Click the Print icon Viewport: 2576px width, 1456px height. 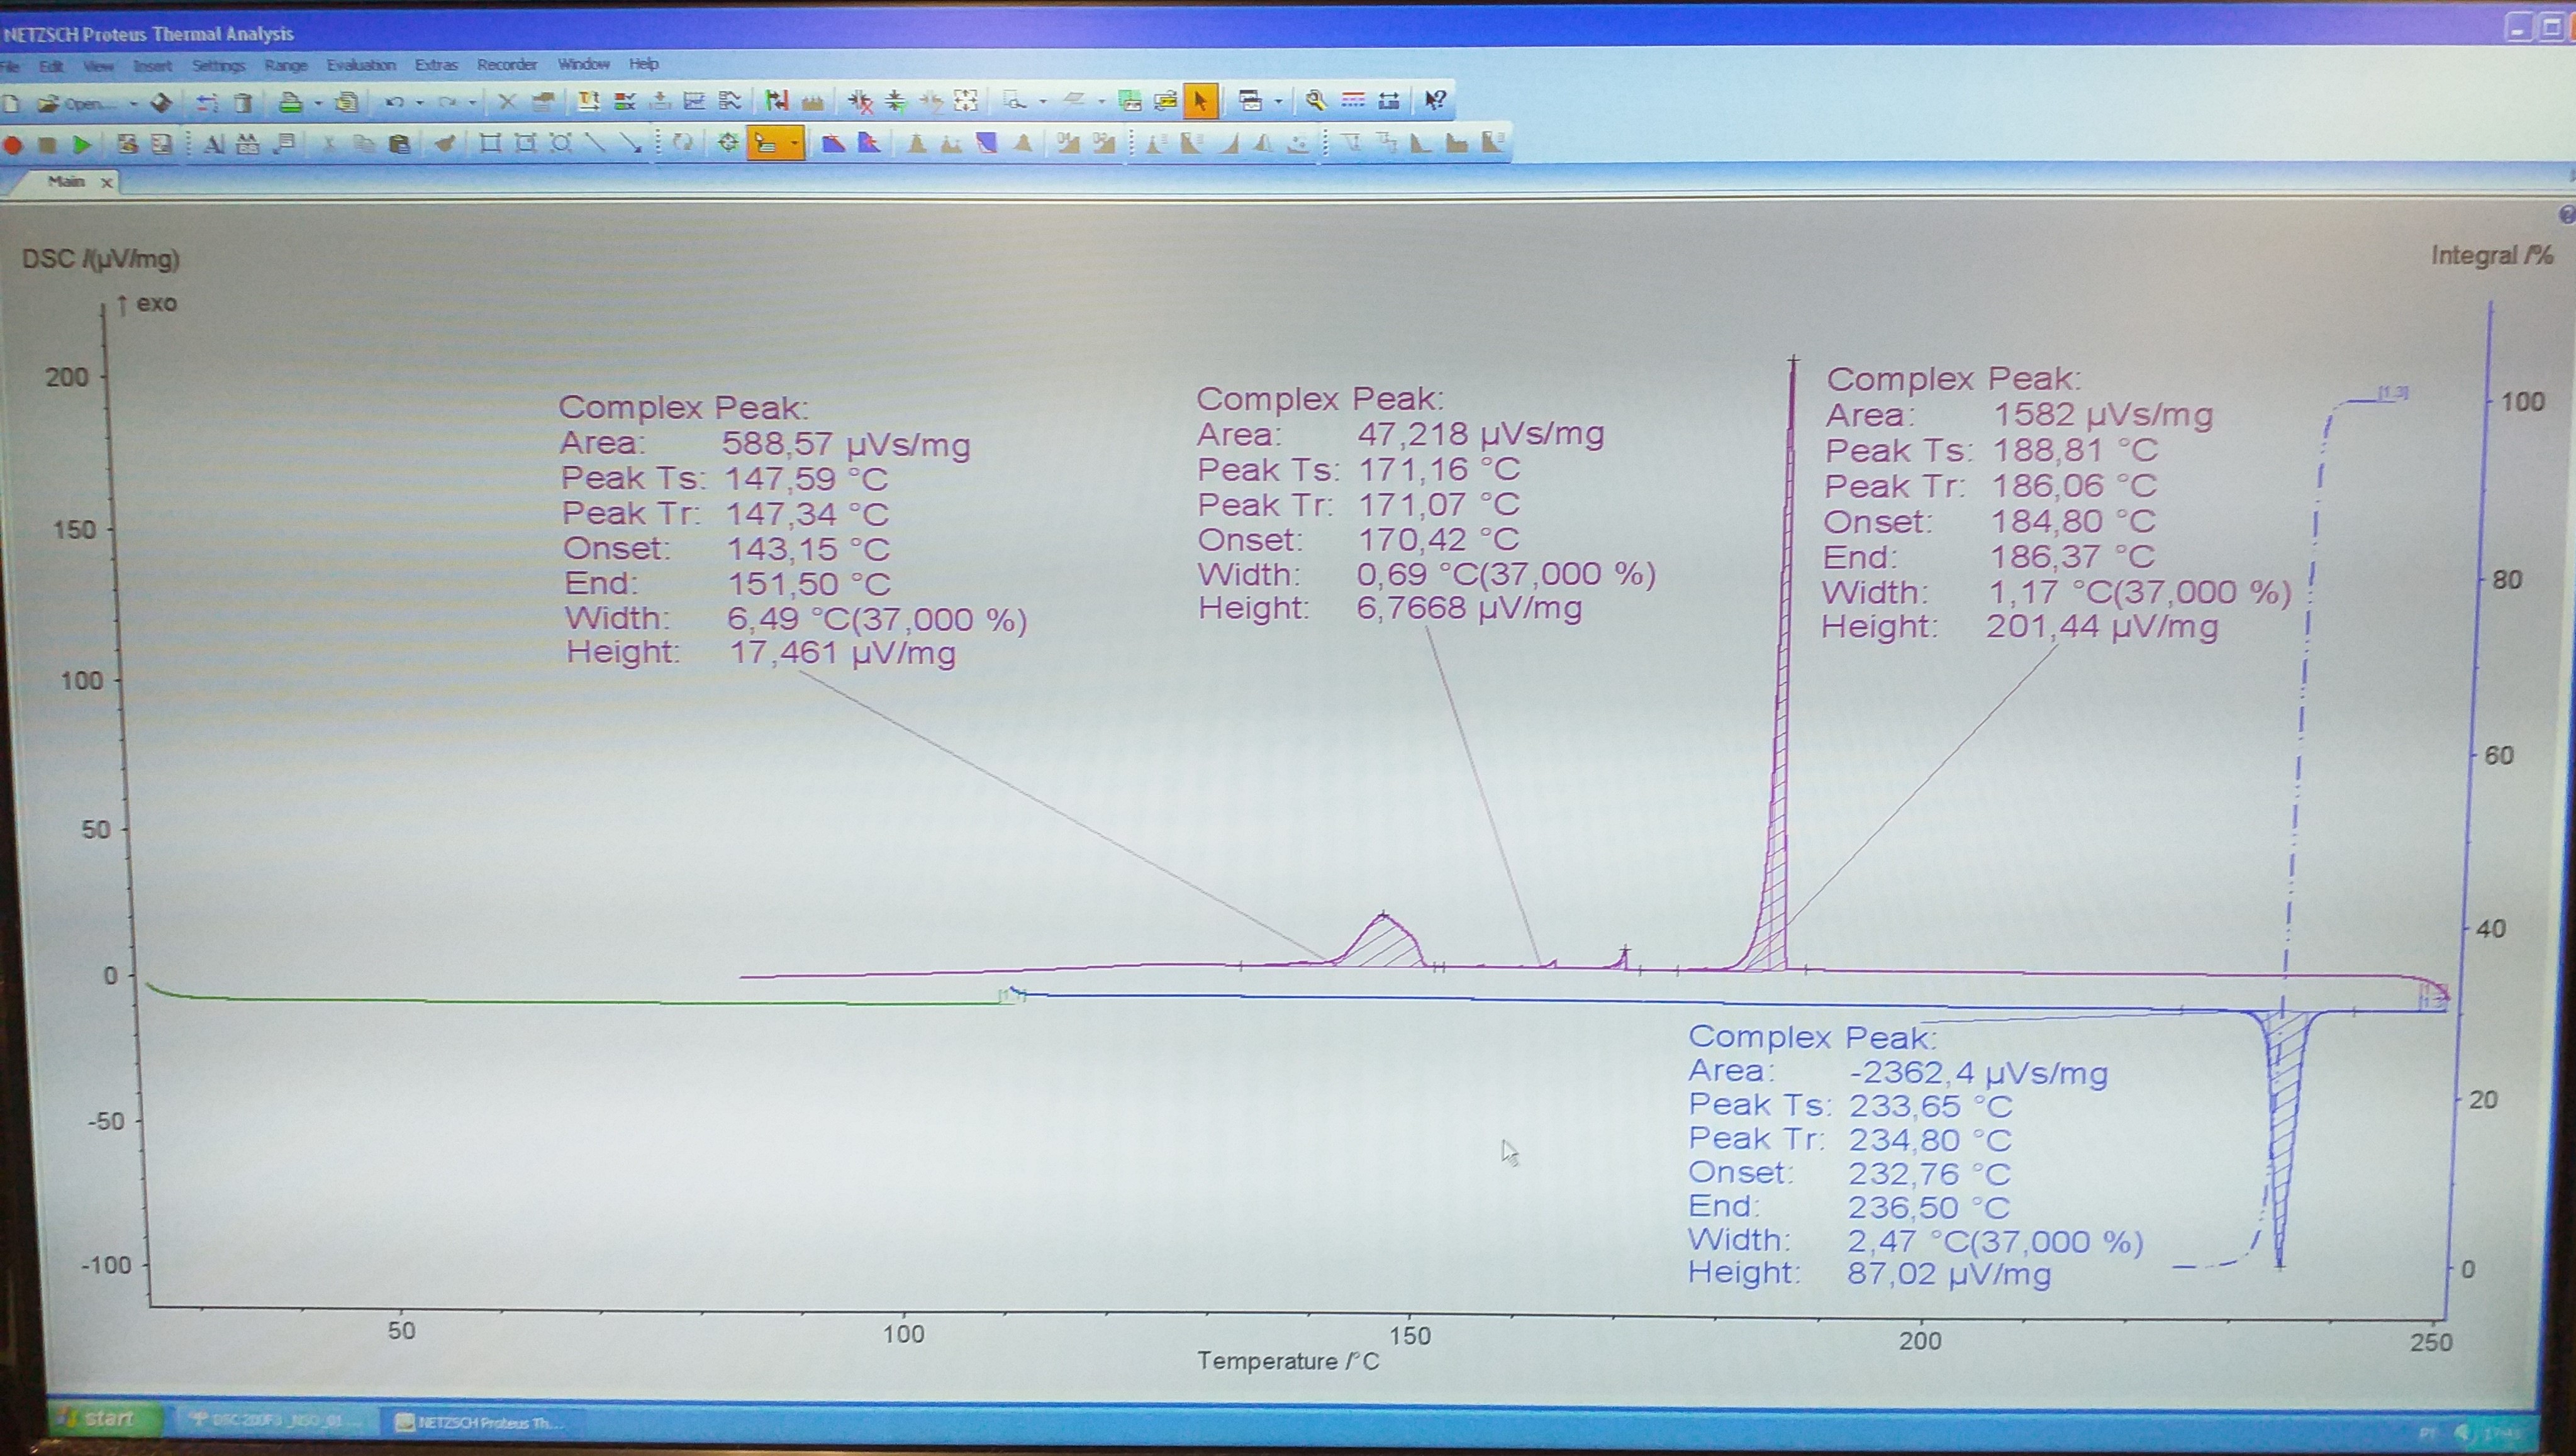click(x=290, y=102)
